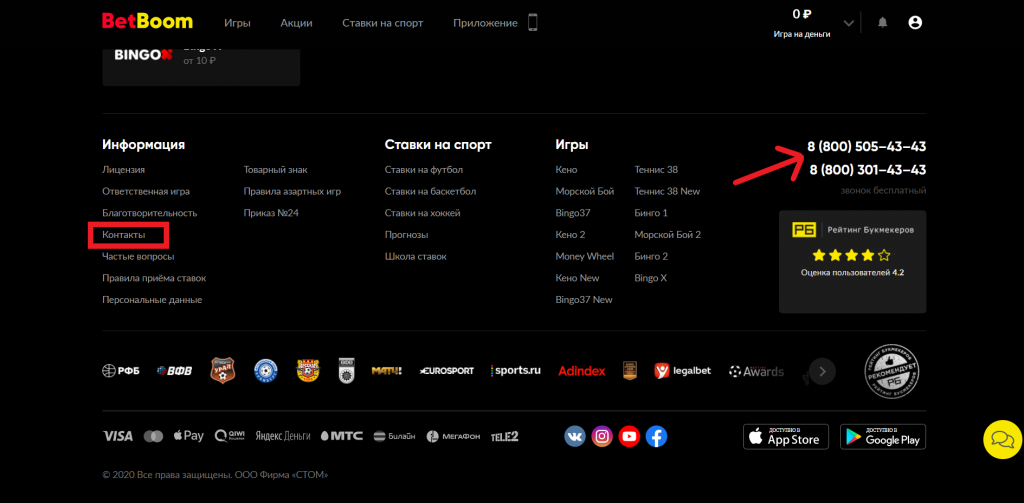Open notifications bell icon
Image resolution: width=1024 pixels, height=503 pixels.
pos(883,23)
